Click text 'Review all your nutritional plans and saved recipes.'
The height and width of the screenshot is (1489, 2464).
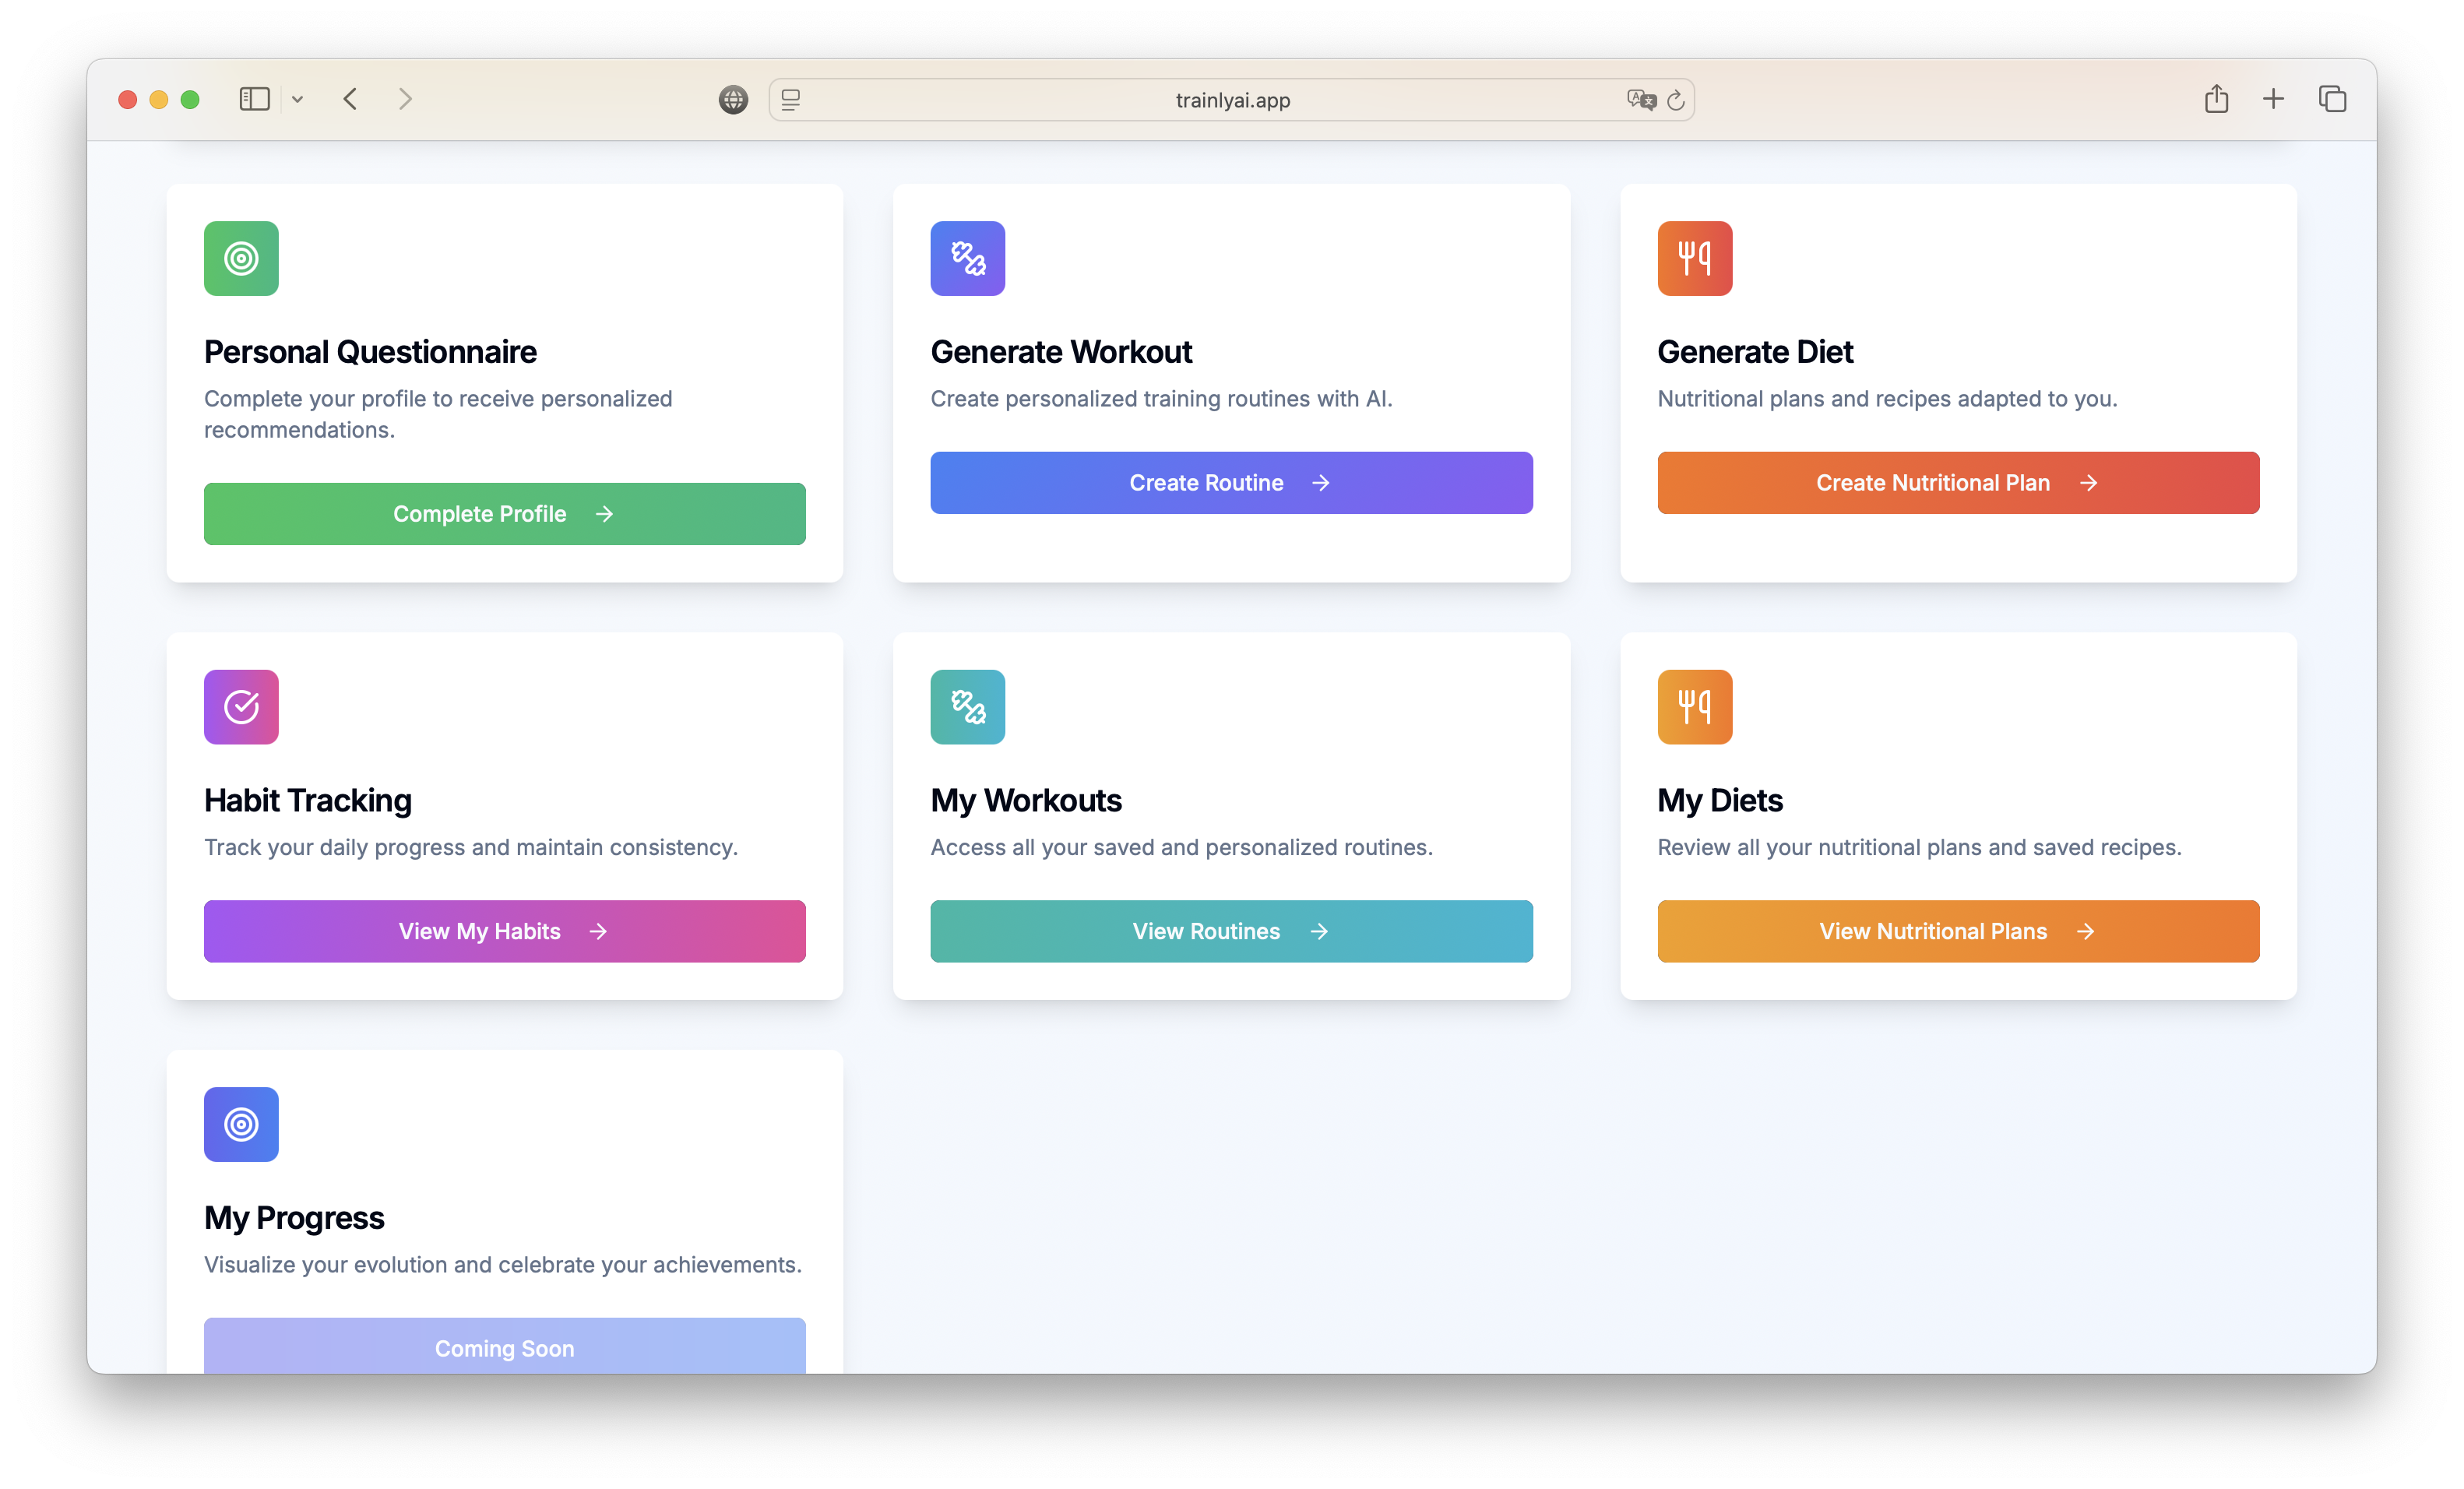pyautogui.click(x=1919, y=847)
